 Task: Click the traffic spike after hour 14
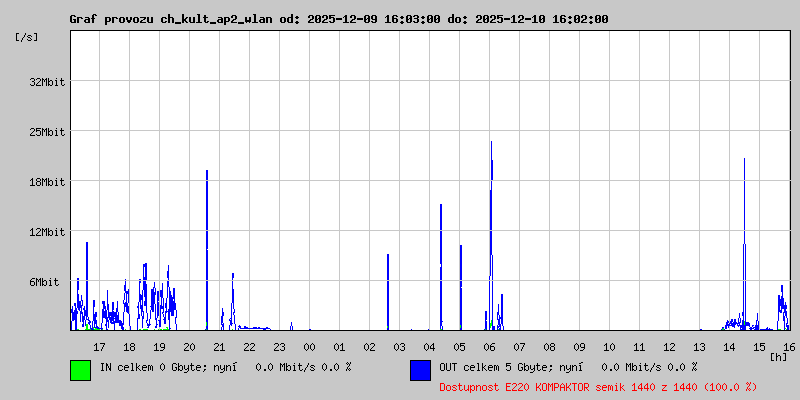(x=744, y=244)
